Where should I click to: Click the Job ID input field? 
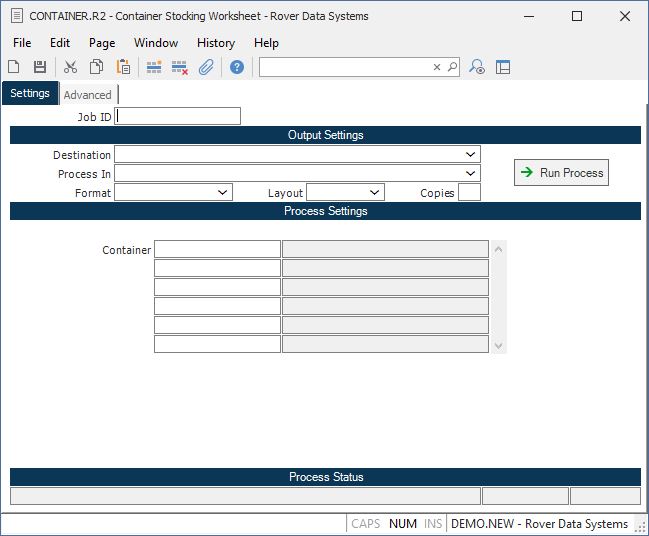coord(178,116)
